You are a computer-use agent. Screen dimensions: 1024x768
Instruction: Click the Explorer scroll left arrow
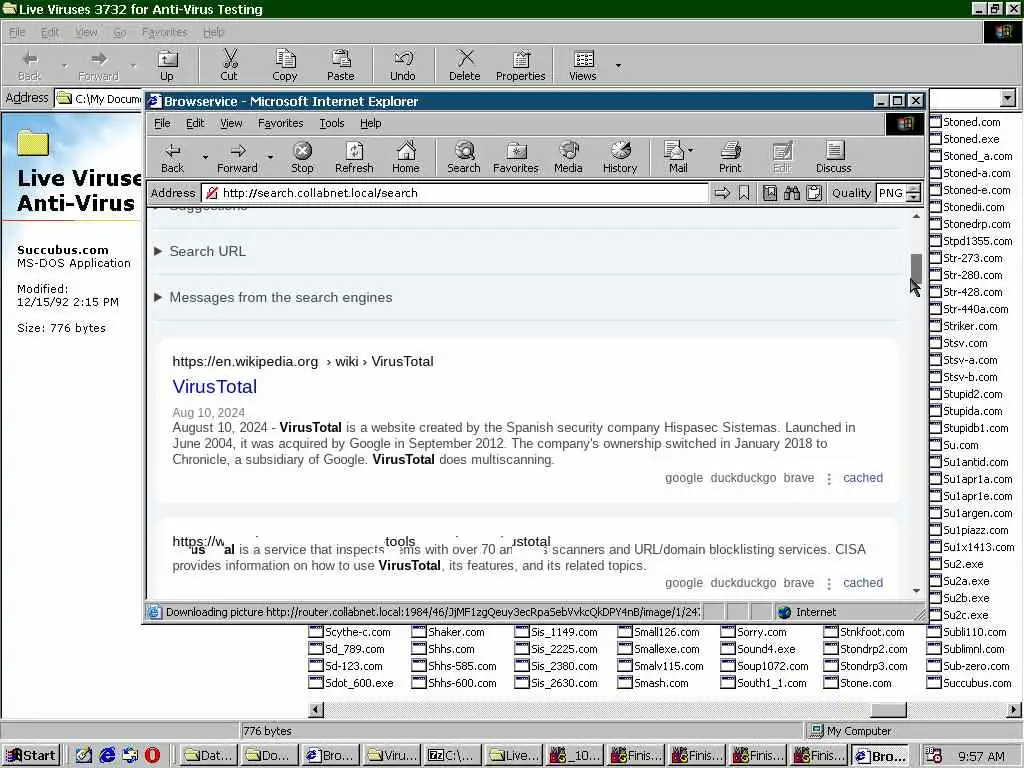click(315, 710)
